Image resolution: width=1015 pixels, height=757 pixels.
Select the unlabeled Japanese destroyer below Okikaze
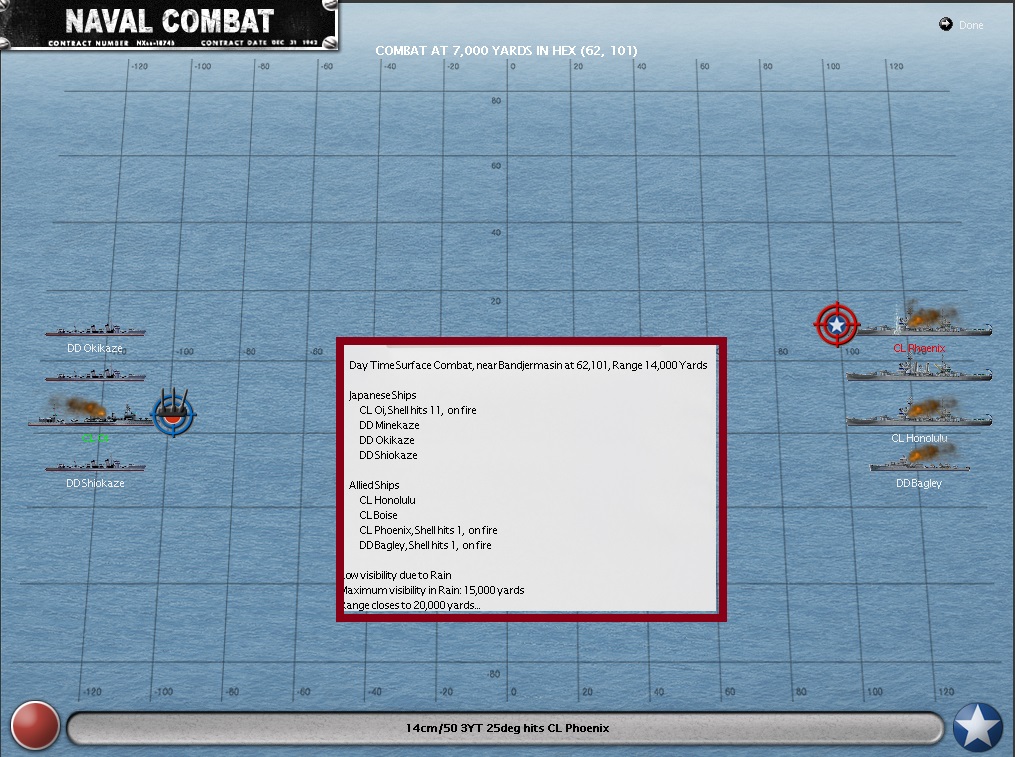point(95,374)
